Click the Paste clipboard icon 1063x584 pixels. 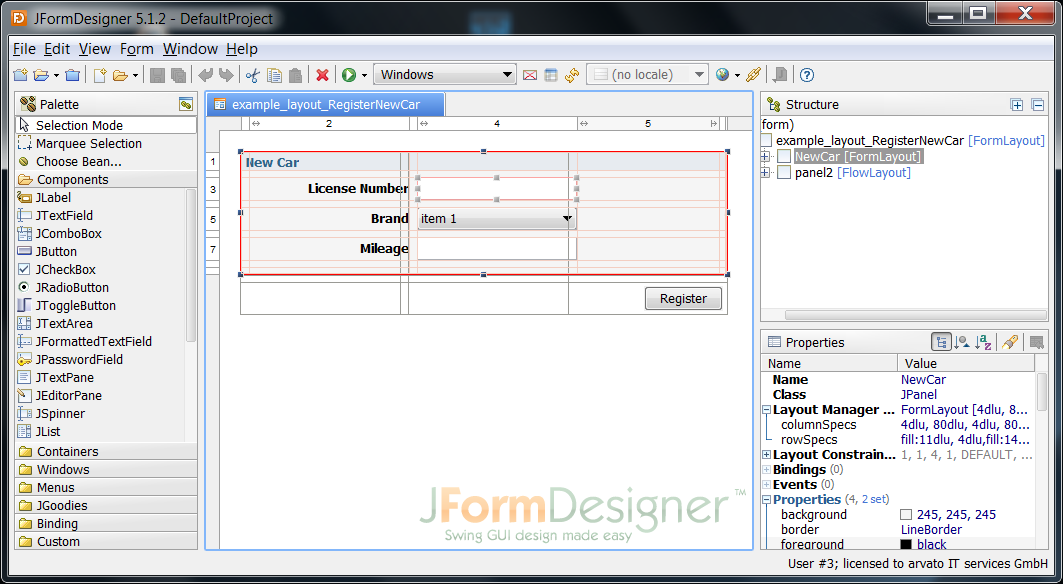(295, 75)
